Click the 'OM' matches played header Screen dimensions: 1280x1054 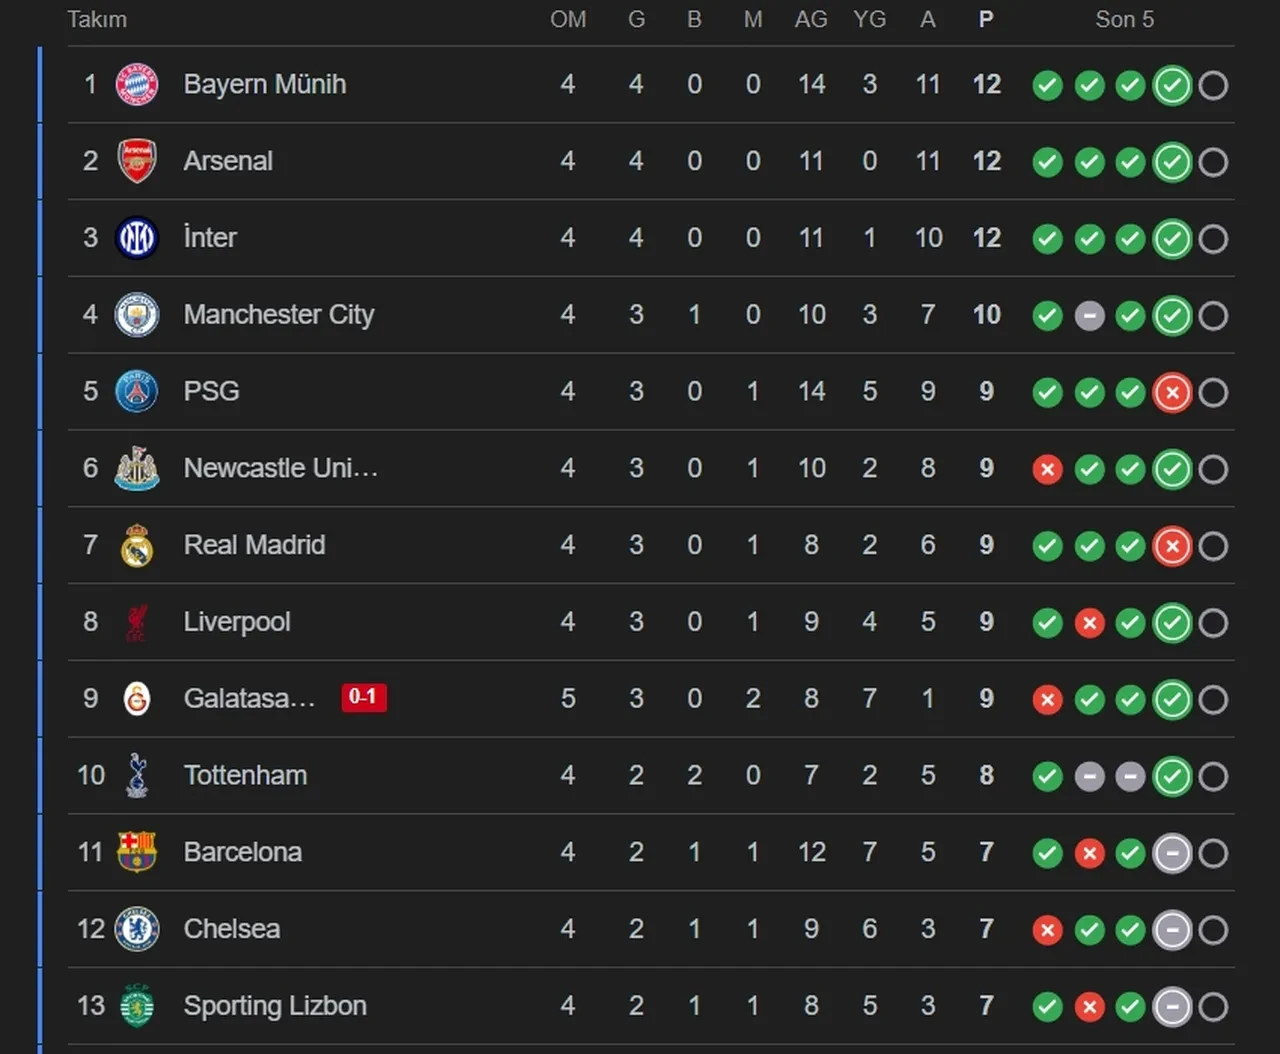pos(568,20)
